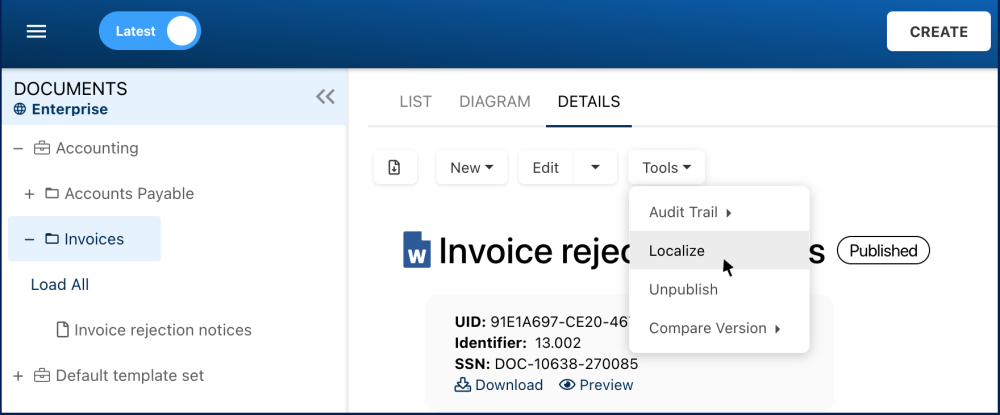Image resolution: width=1000 pixels, height=415 pixels.
Task: Click the Default template set briefcase icon
Action: [41, 375]
